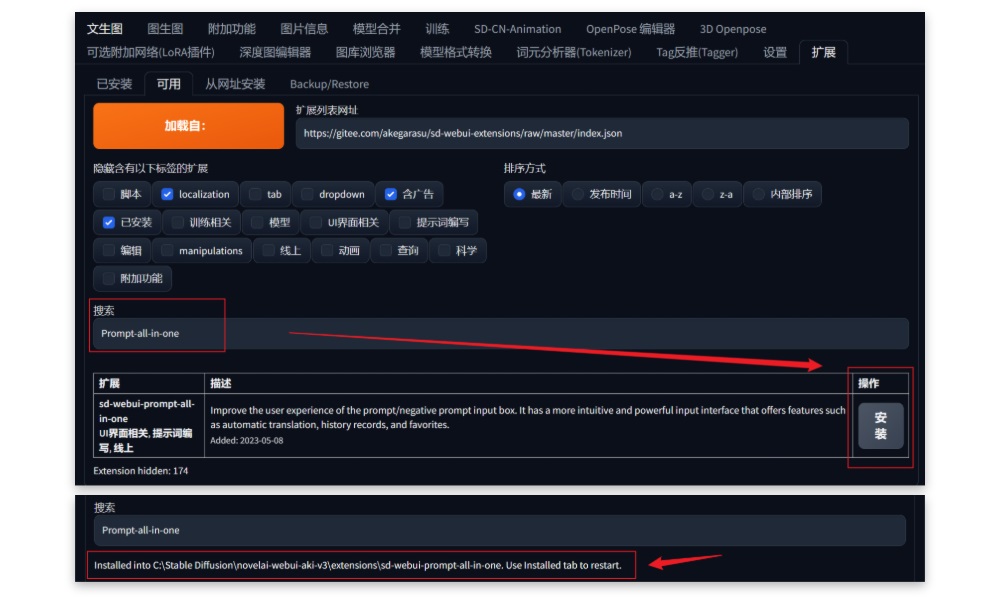1000x597 pixels.
Task: Click the sd-webui-prompt-all-in-one extension name
Action: click(147, 411)
